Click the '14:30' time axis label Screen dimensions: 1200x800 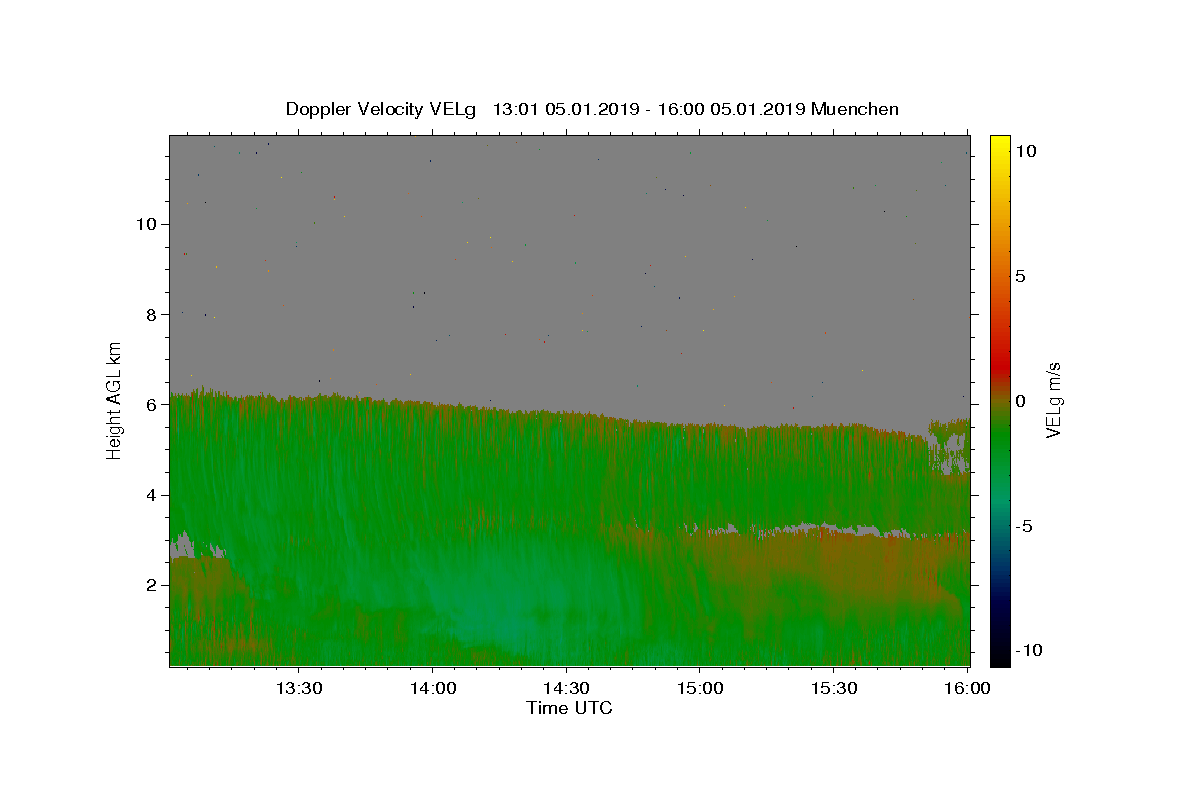566,688
